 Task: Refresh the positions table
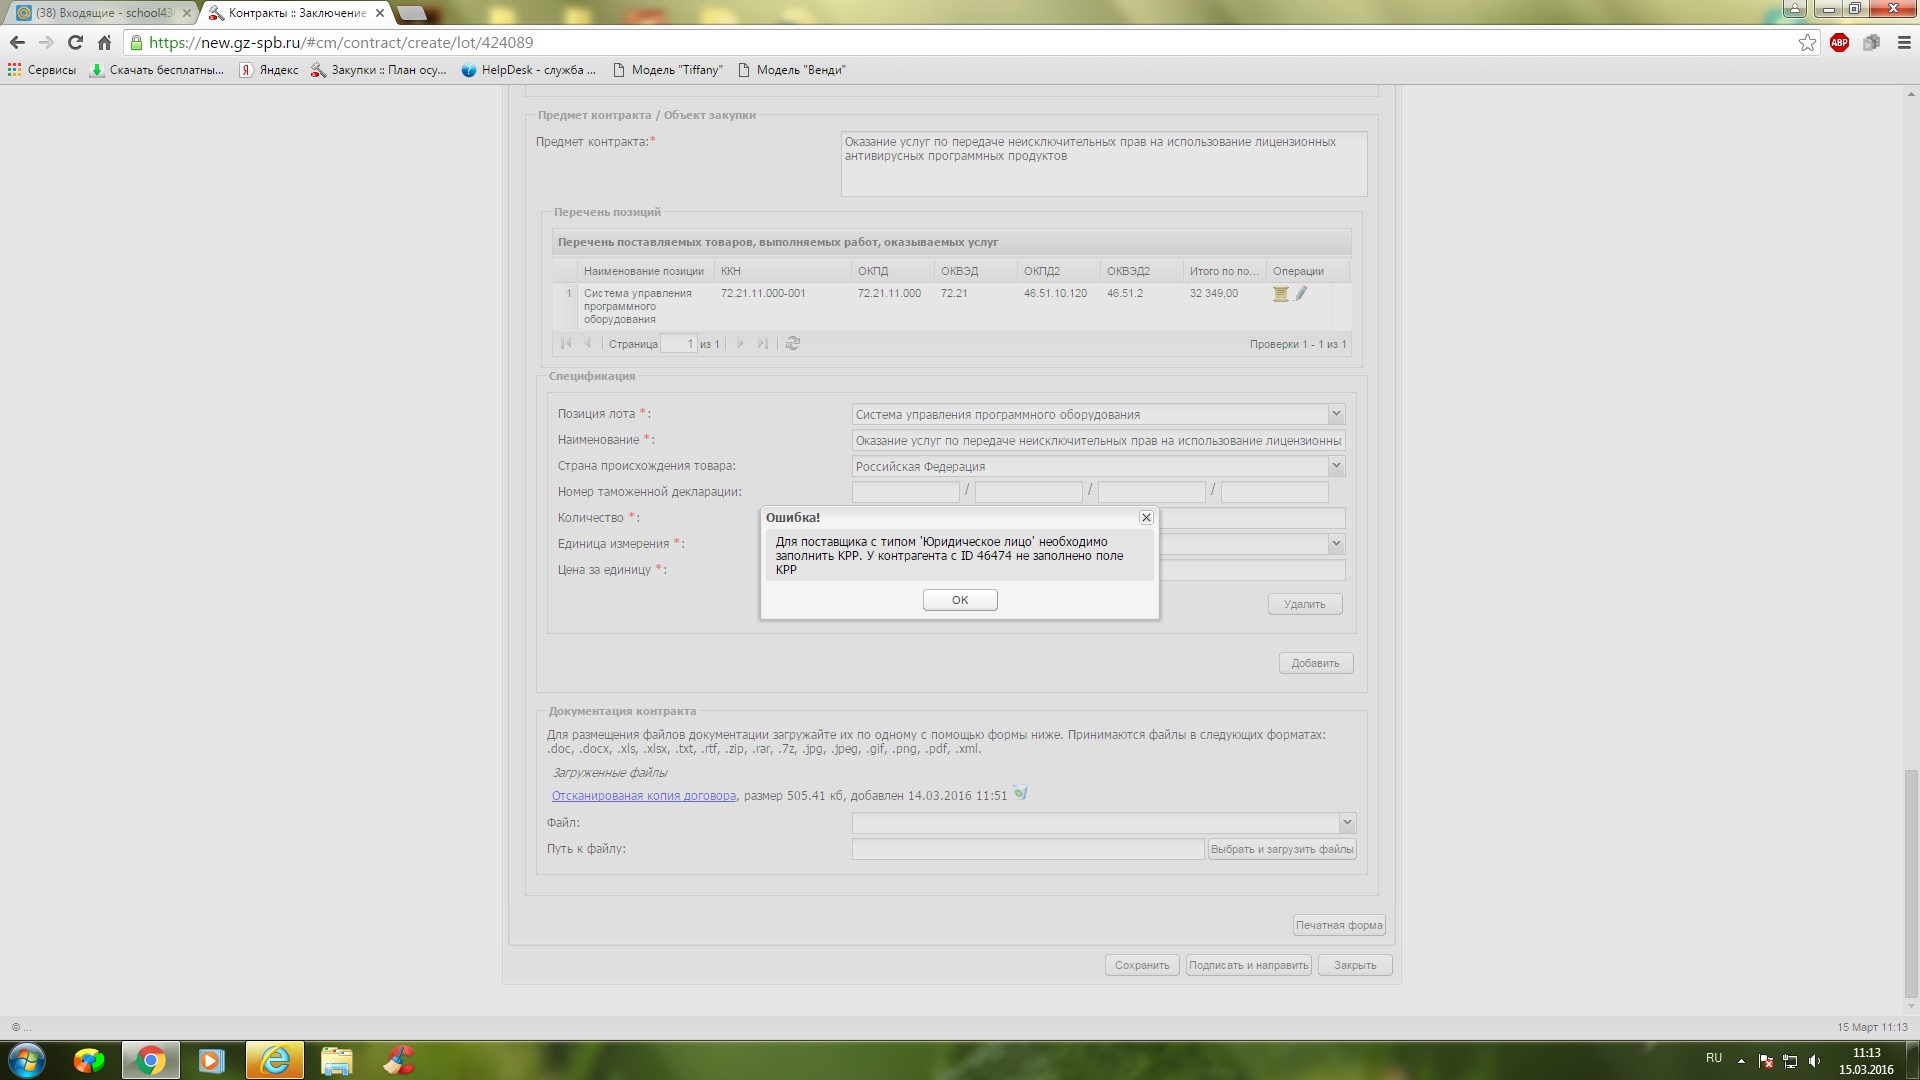coord(793,343)
